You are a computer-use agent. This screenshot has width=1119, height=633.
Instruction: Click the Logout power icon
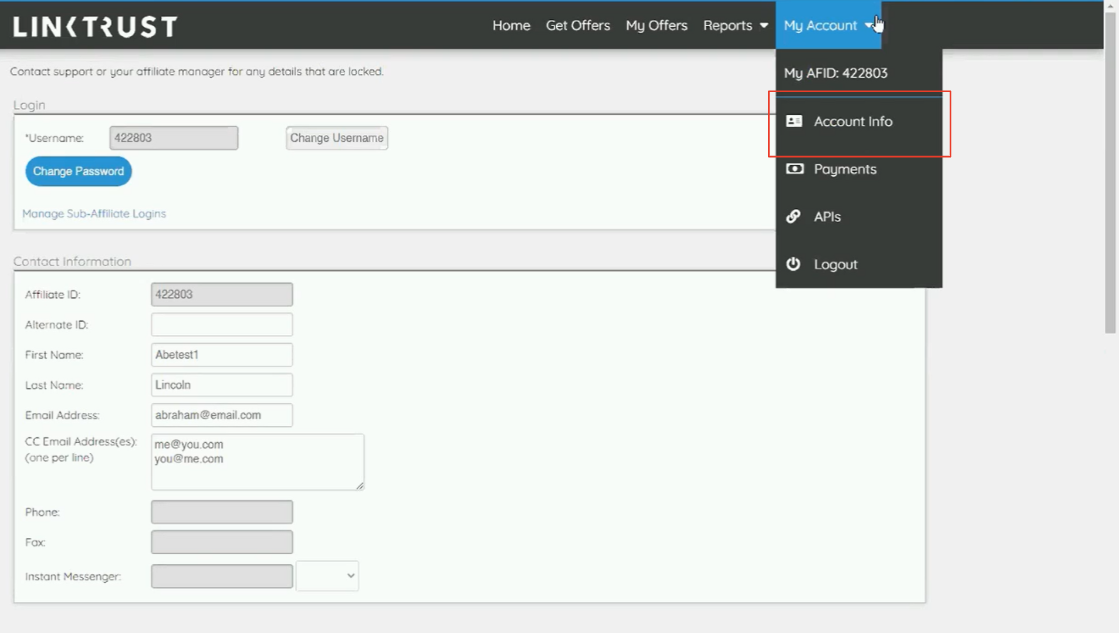pos(793,264)
